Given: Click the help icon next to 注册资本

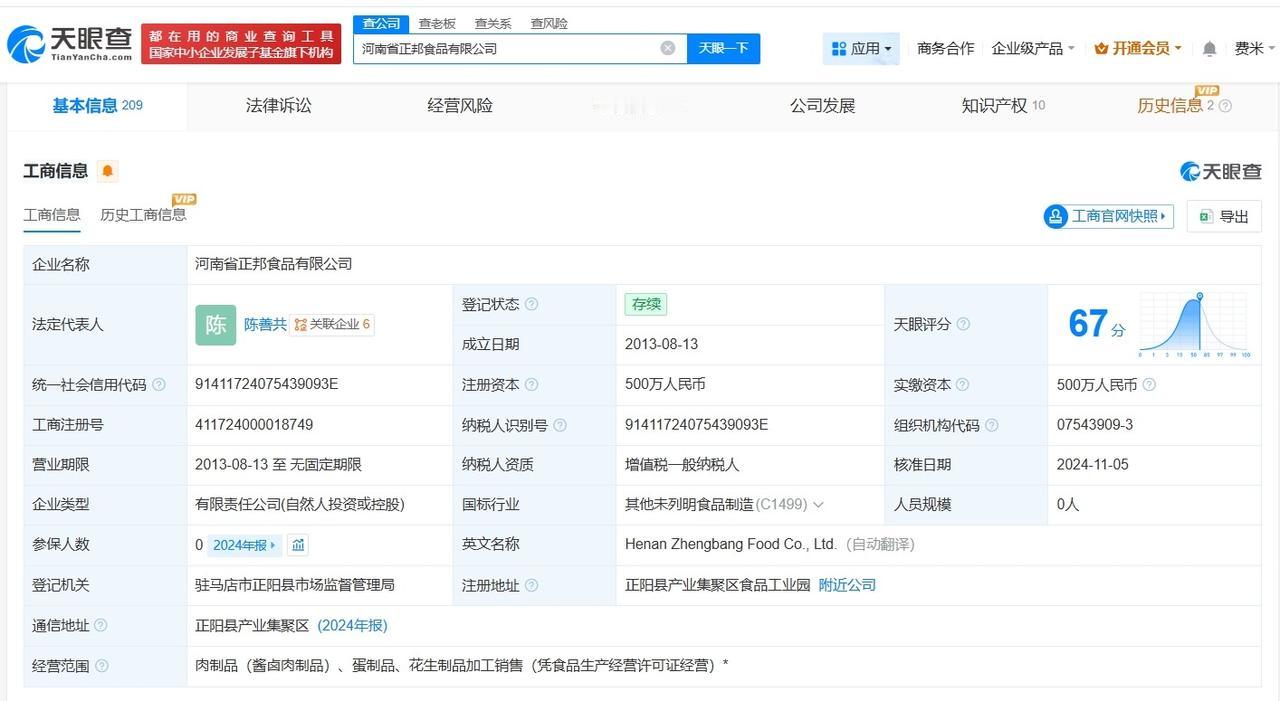Looking at the screenshot, I should click(531, 384).
